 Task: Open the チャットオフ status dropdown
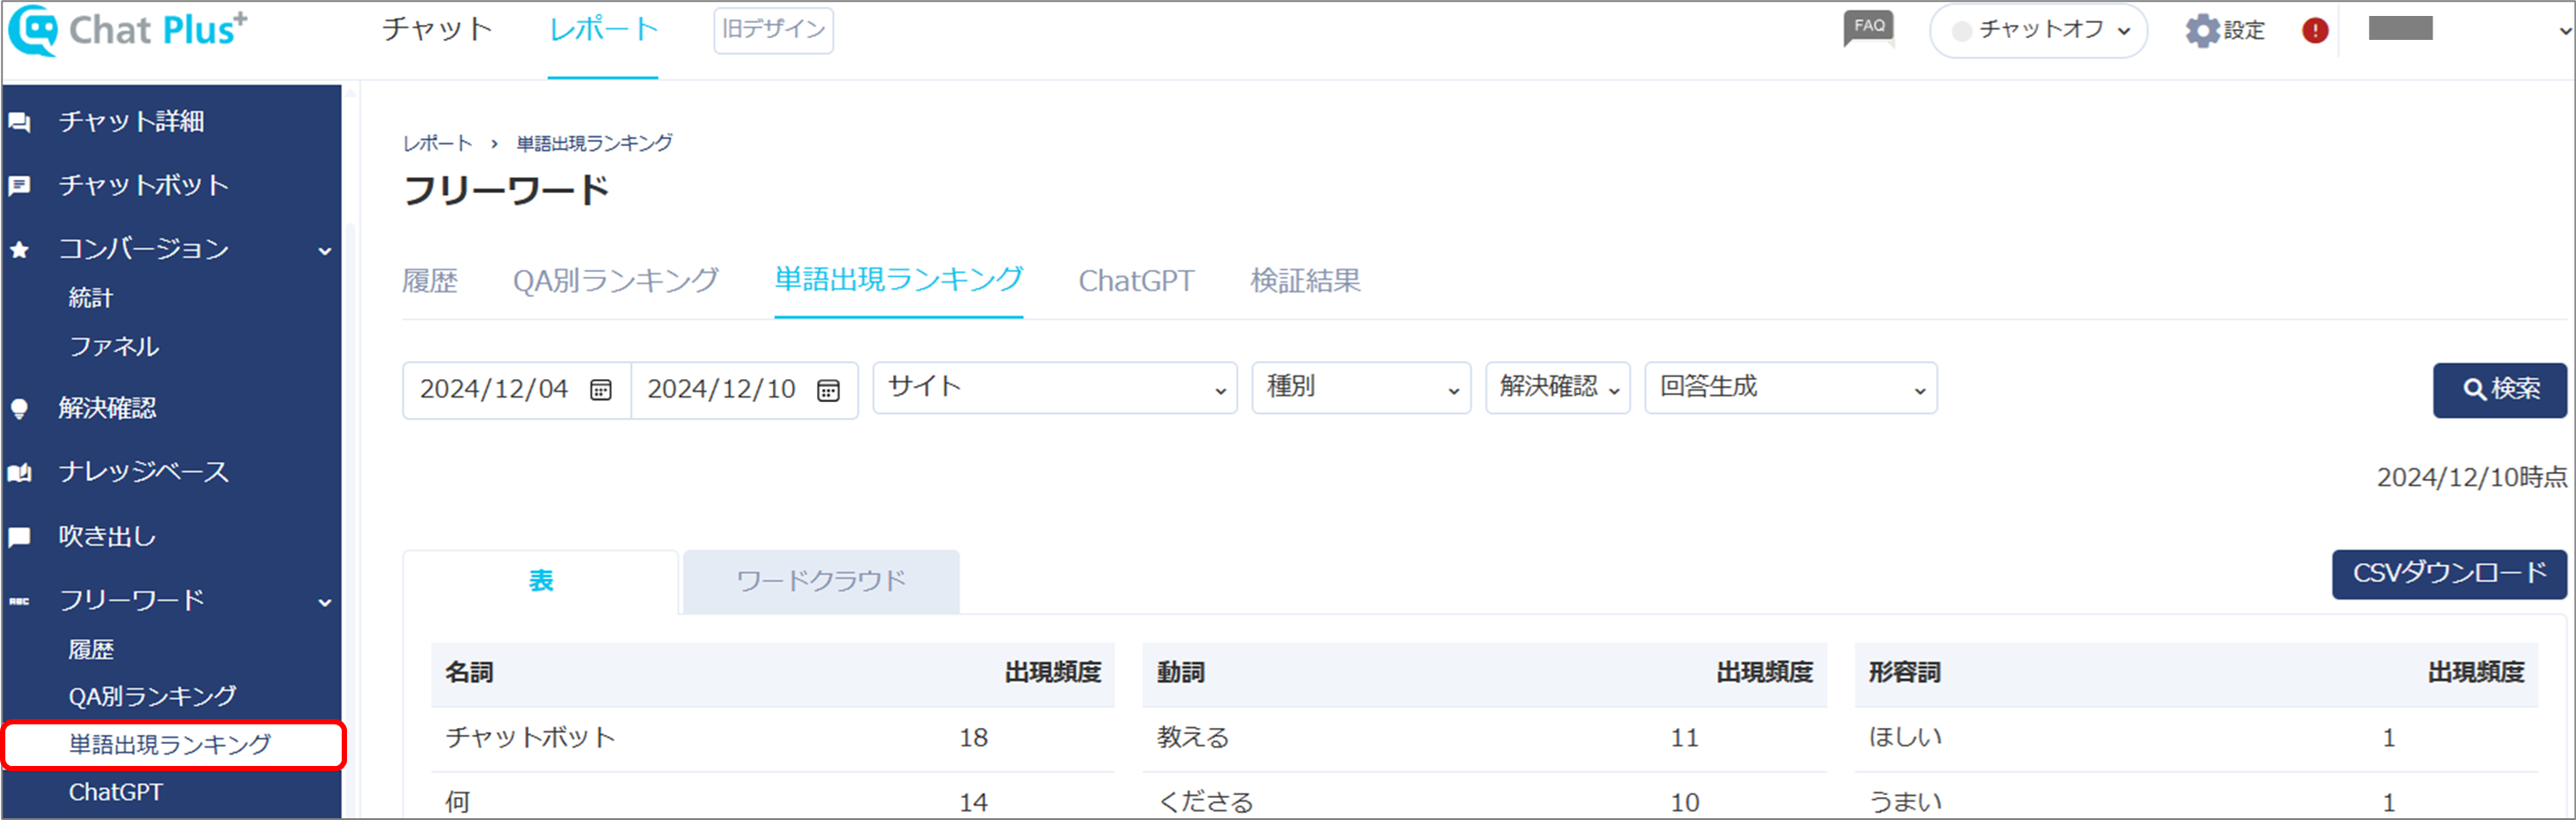[2038, 30]
